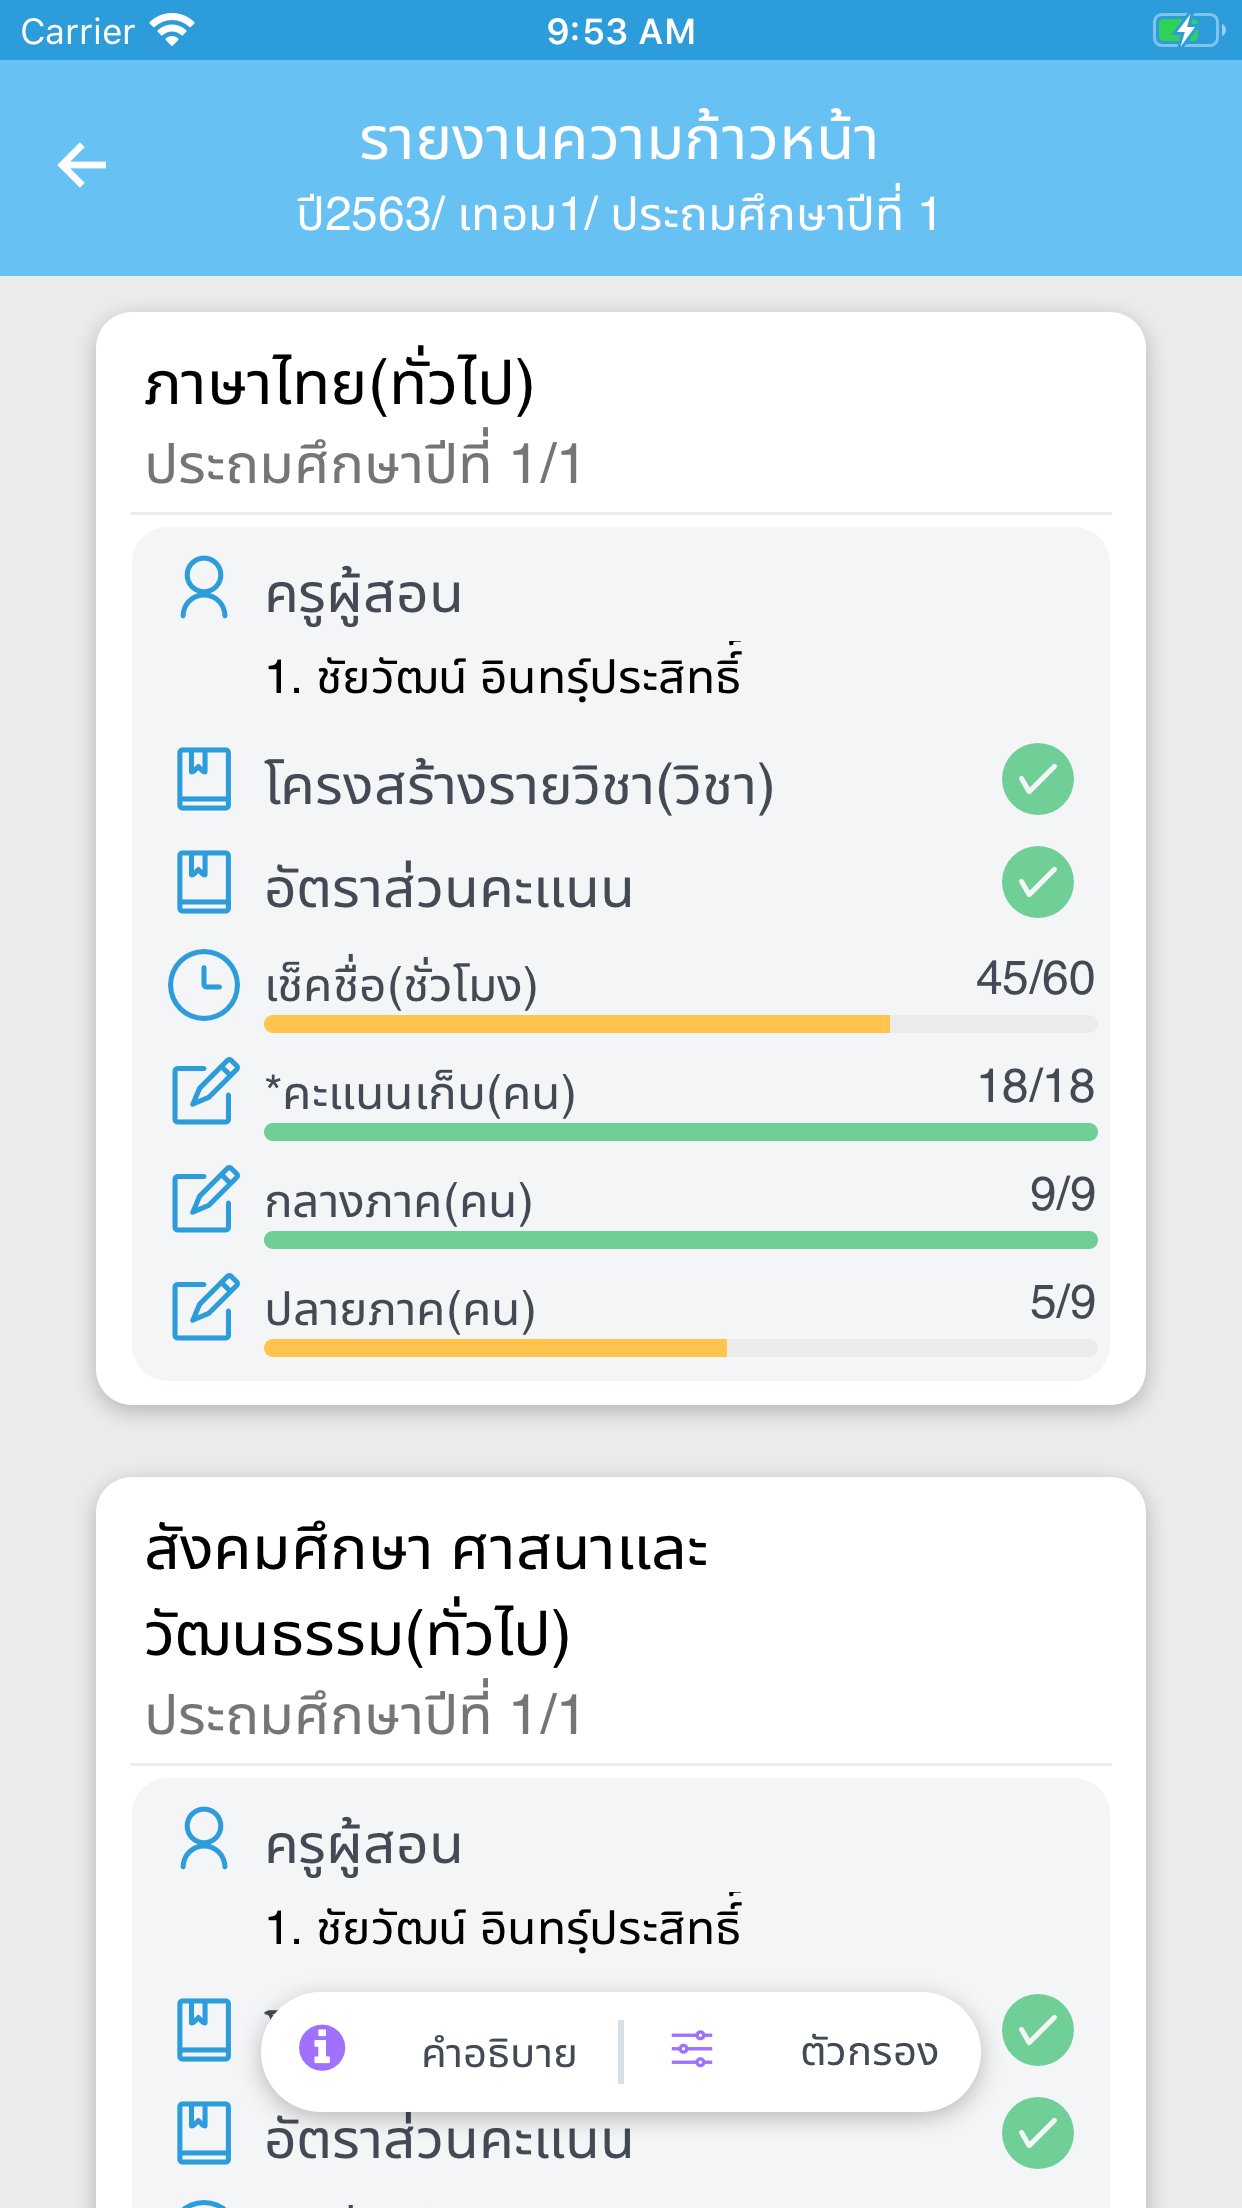Image resolution: width=1242 pixels, height=2208 pixels.
Task: Click the ปลายภาค progress bar showing 5/9
Action: [x=680, y=1348]
